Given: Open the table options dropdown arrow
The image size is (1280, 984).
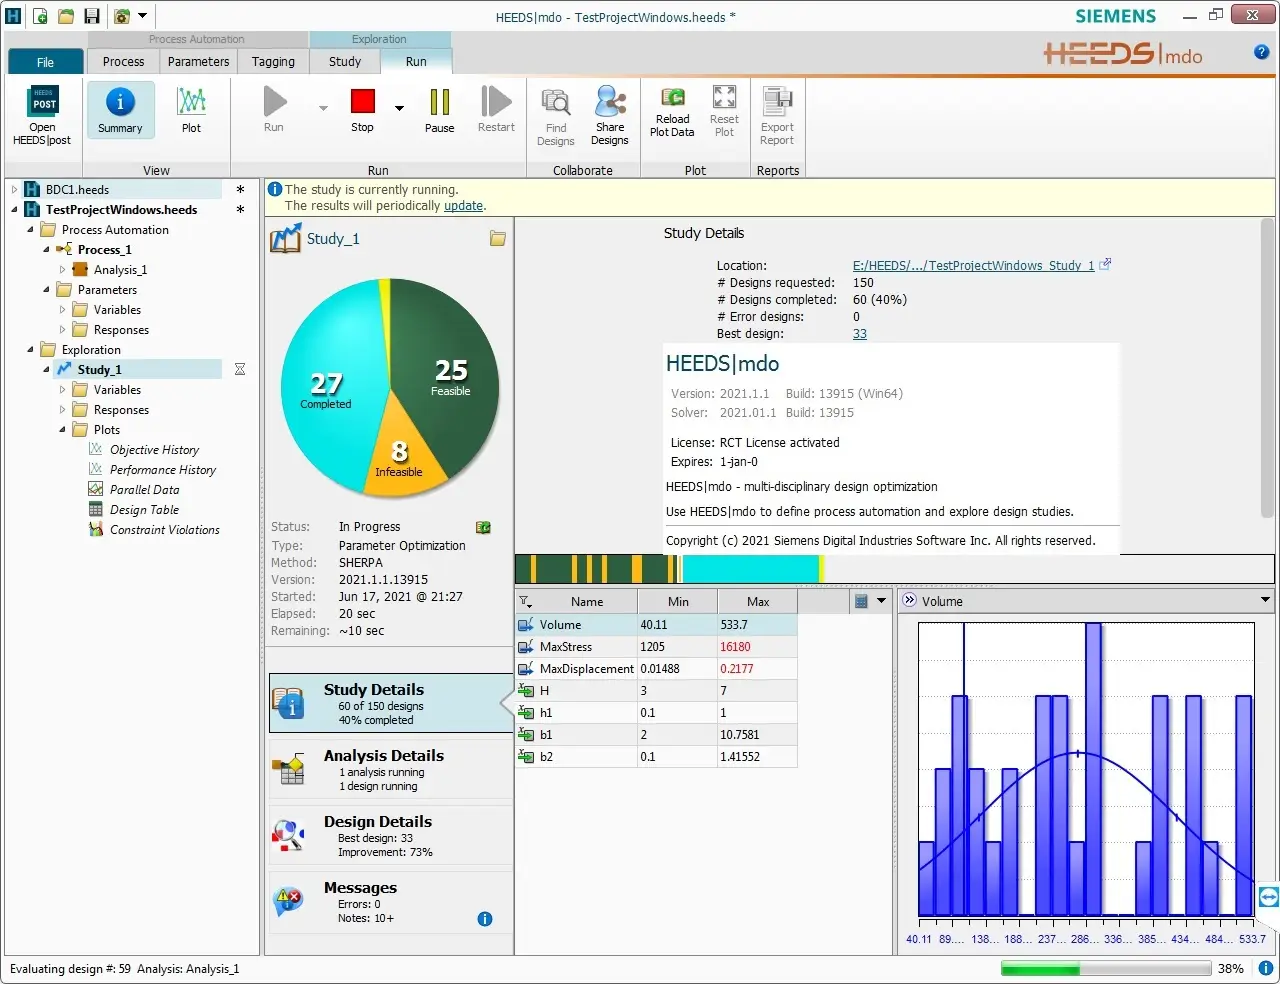Looking at the screenshot, I should point(881,601).
